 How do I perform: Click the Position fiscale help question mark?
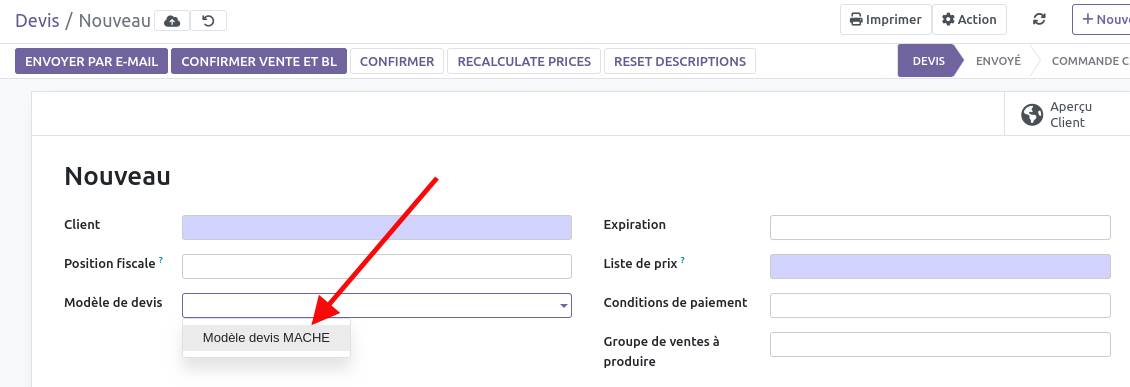tap(161, 260)
